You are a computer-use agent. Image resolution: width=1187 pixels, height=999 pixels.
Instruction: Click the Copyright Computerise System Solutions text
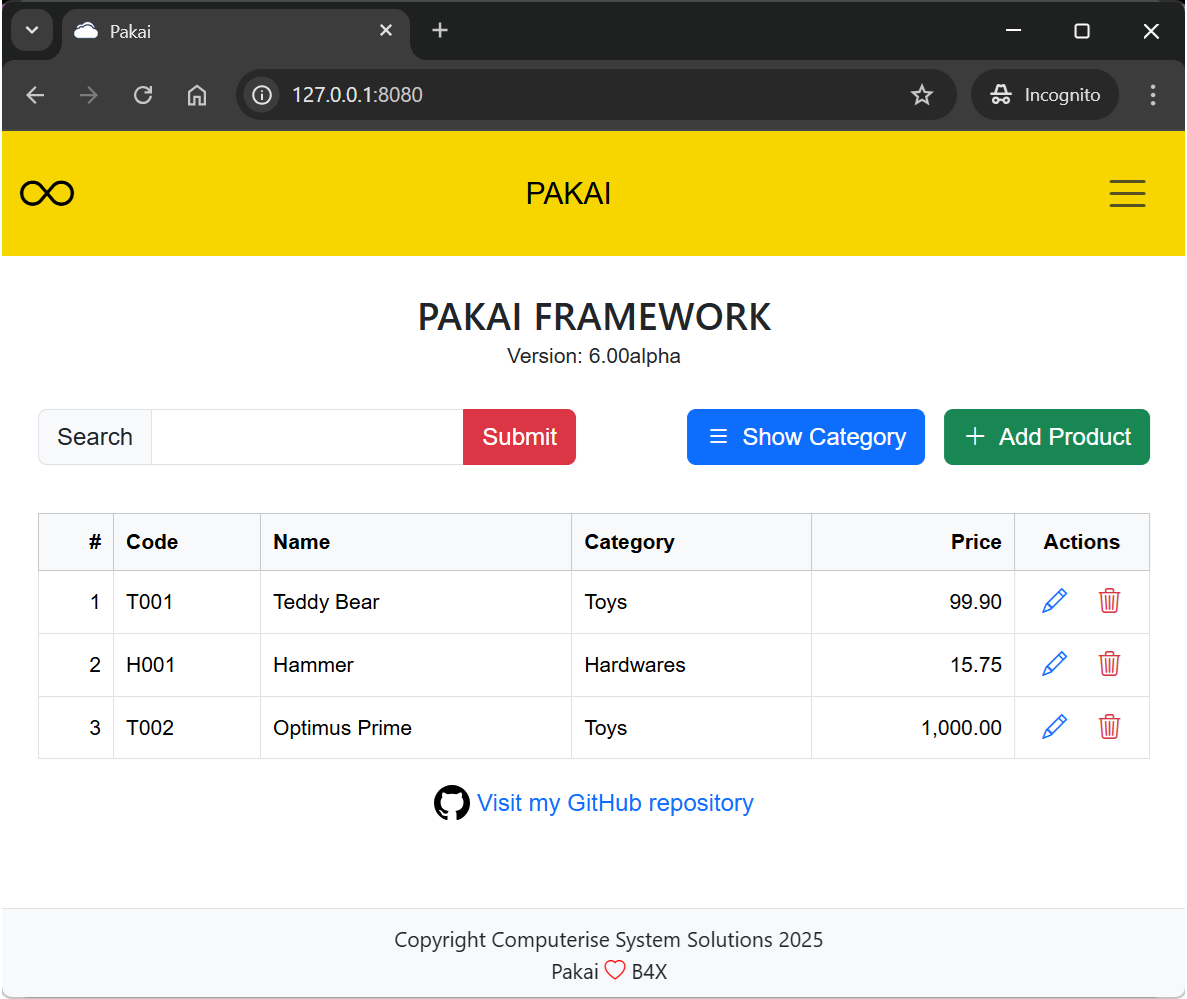pos(608,939)
